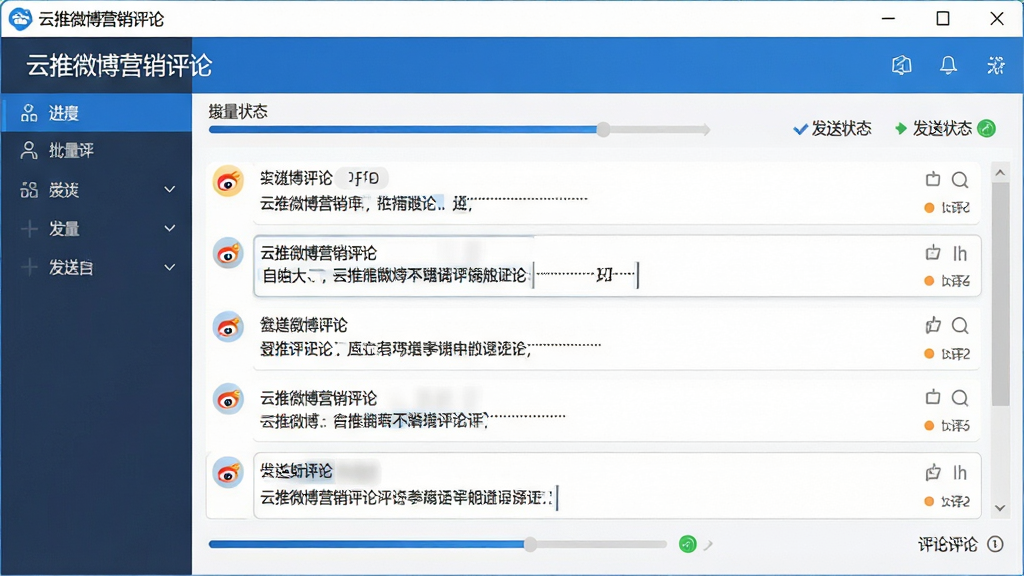The width and height of the screenshot is (1024, 576).
Task: Select the 进度 sidebar item
Action: [x=97, y=113]
